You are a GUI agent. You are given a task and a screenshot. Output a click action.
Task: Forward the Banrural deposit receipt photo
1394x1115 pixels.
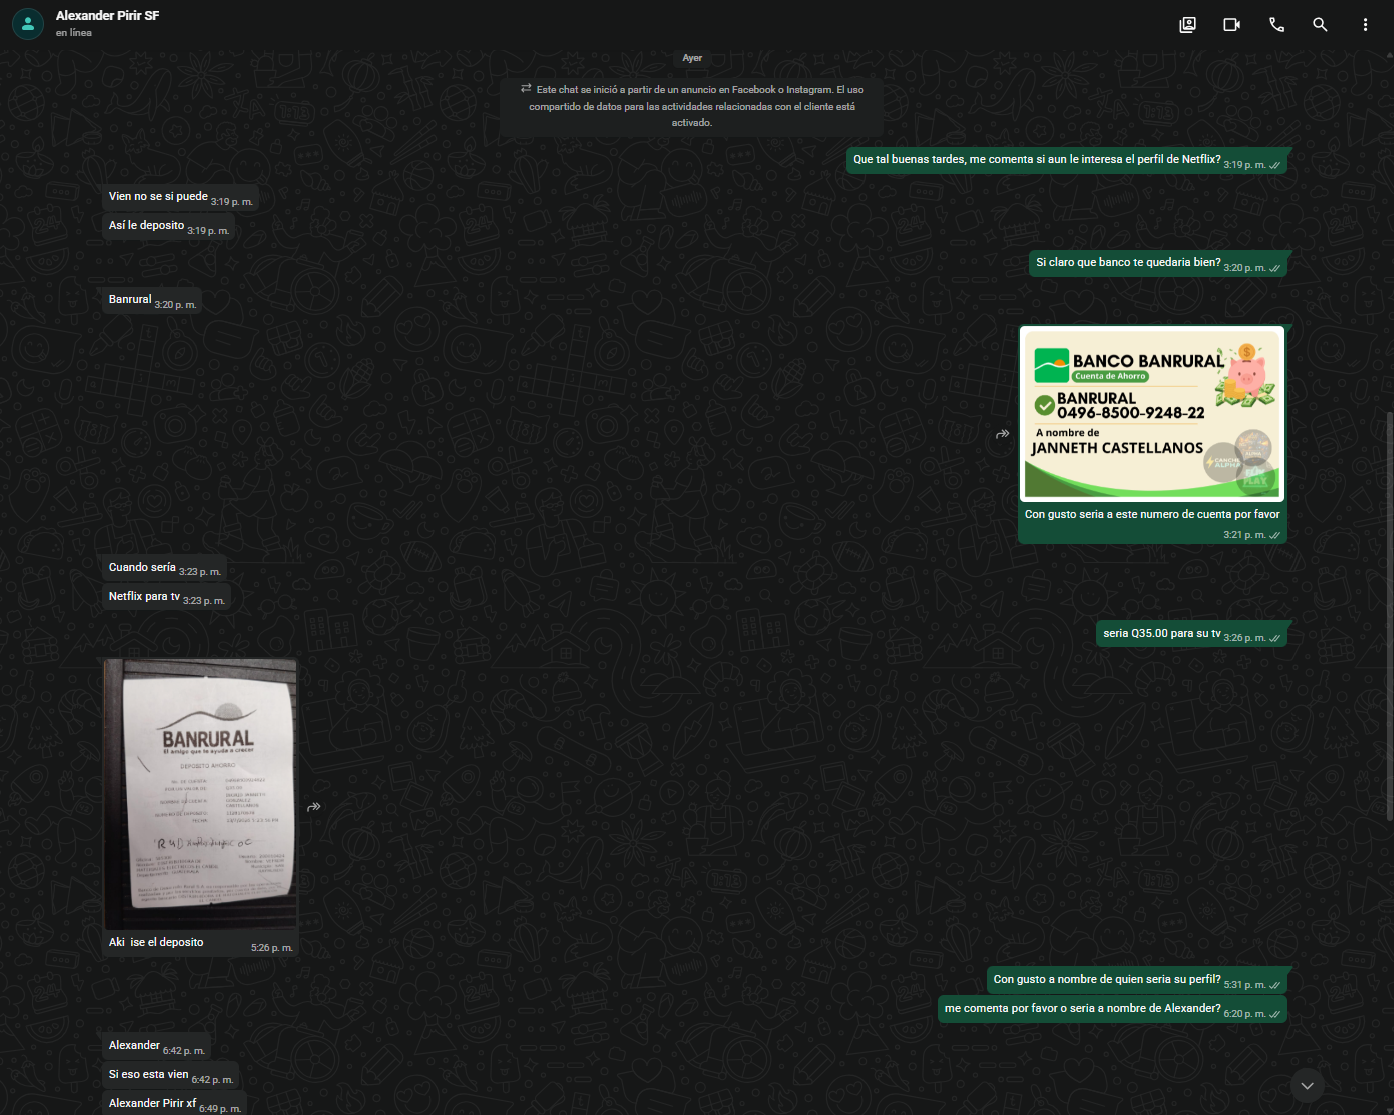tap(313, 807)
